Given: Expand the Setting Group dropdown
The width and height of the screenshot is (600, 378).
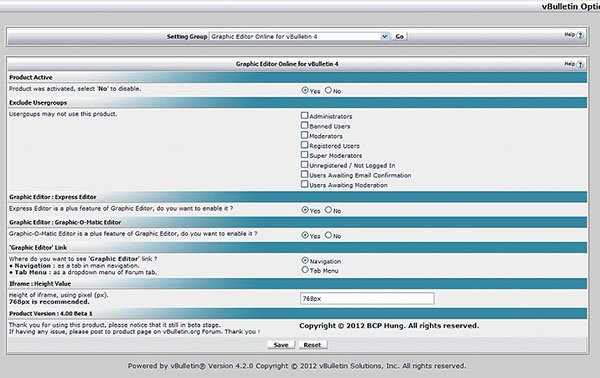Looking at the screenshot, I should coord(299,37).
